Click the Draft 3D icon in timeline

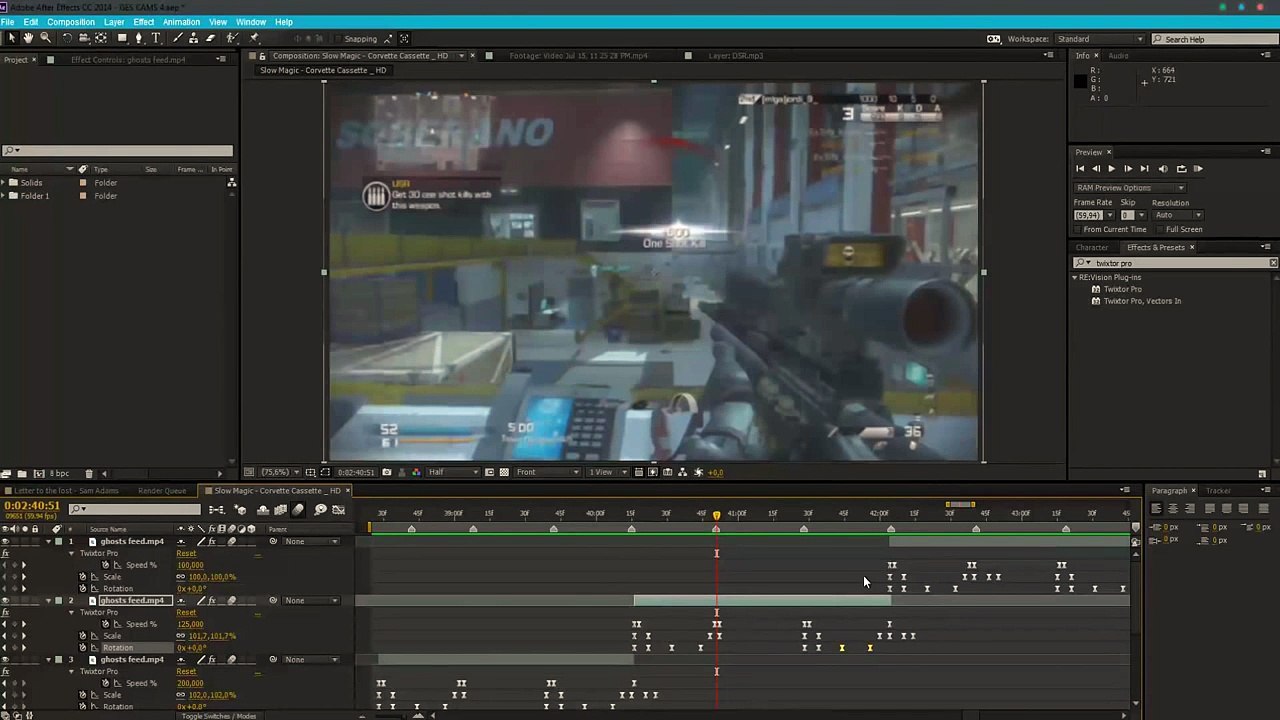pyautogui.click(x=240, y=510)
